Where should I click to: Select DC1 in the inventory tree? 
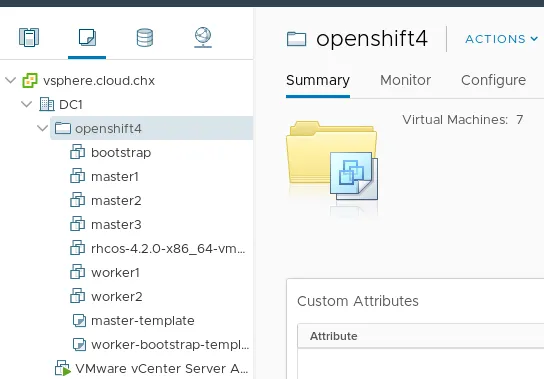pyautogui.click(x=71, y=104)
